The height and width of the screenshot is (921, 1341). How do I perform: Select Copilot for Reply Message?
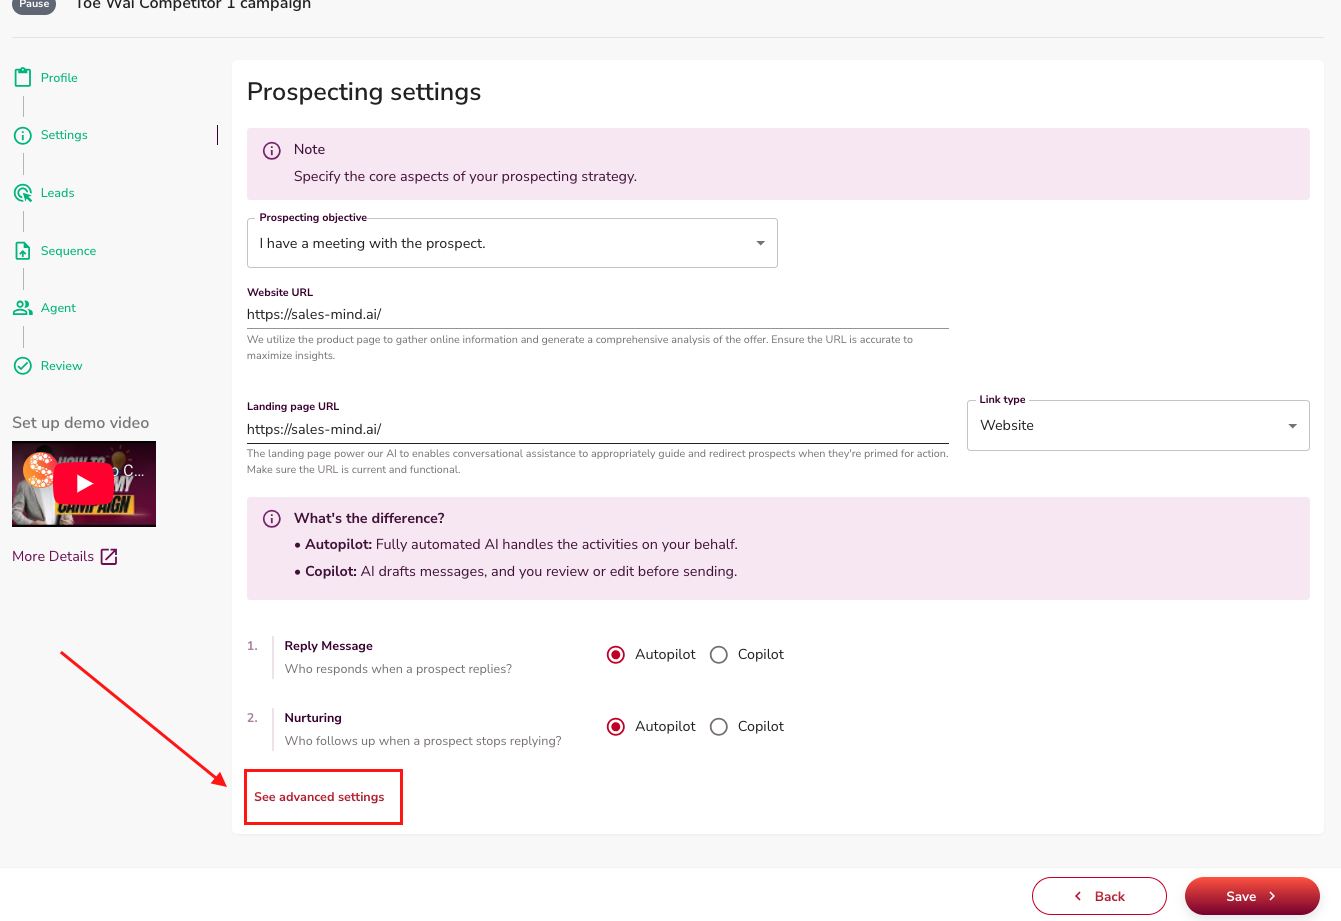coord(718,655)
